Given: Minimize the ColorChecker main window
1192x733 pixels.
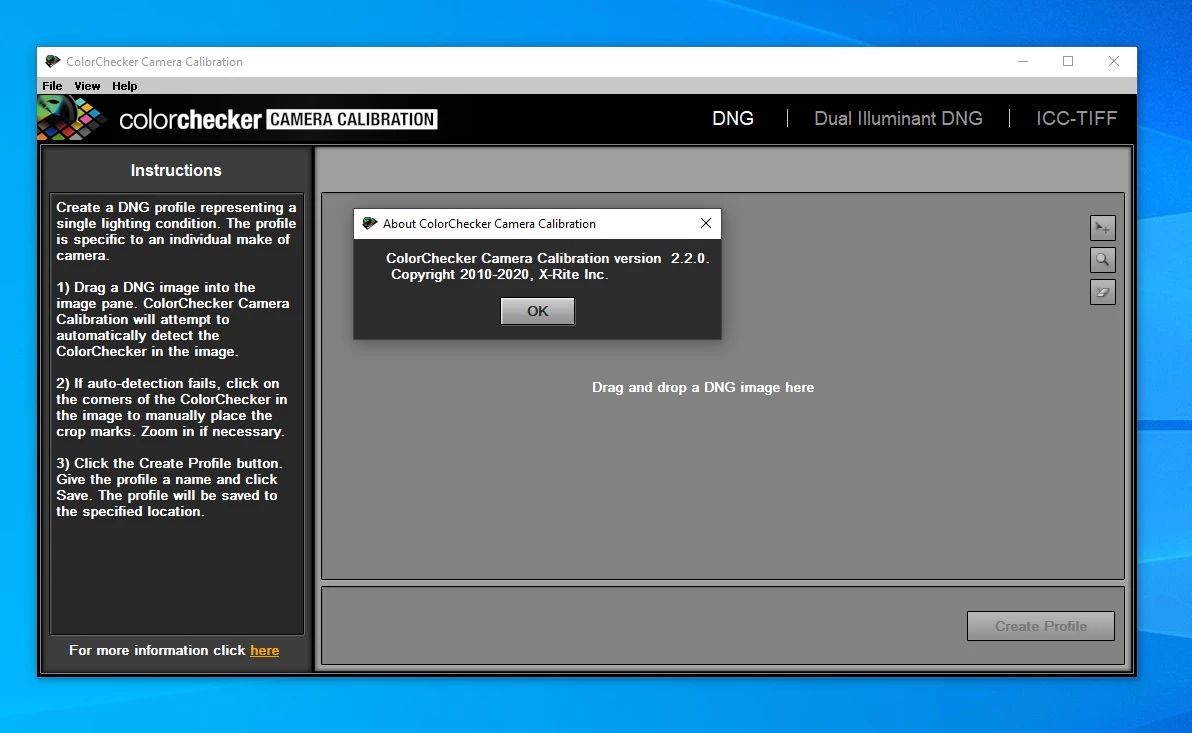Looking at the screenshot, I should pos(1023,62).
